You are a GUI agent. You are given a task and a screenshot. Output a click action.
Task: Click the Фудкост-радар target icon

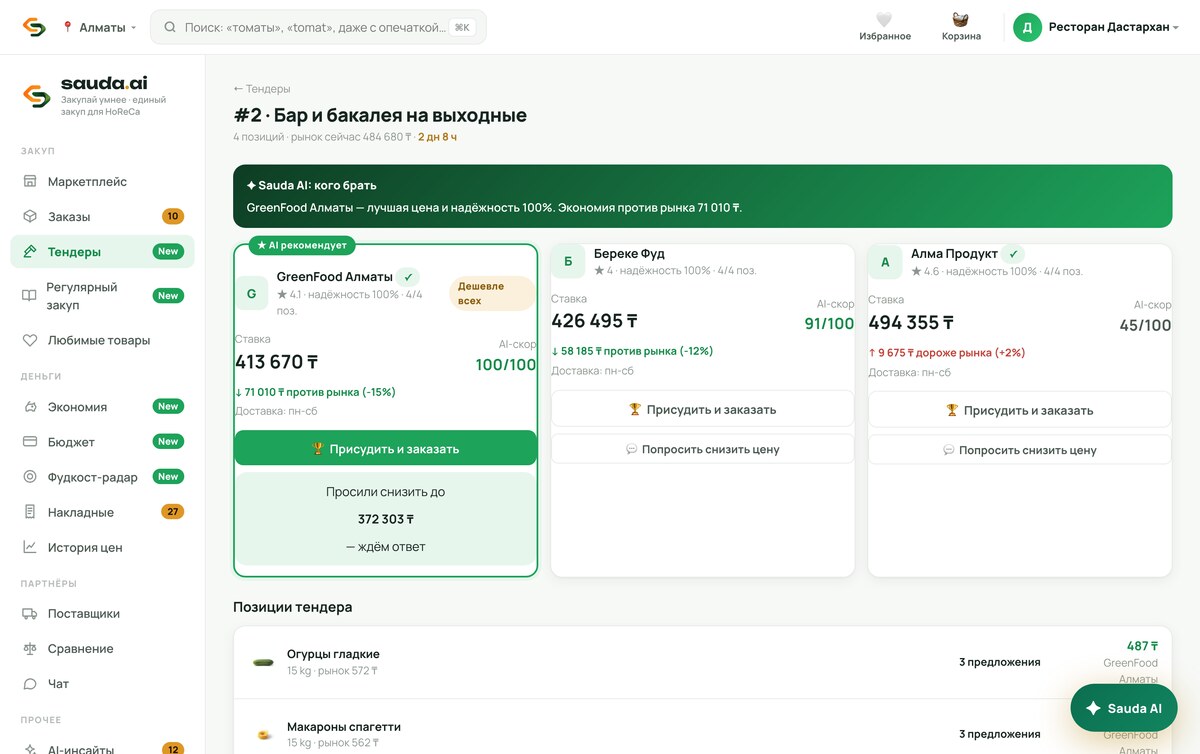pyautogui.click(x=30, y=477)
